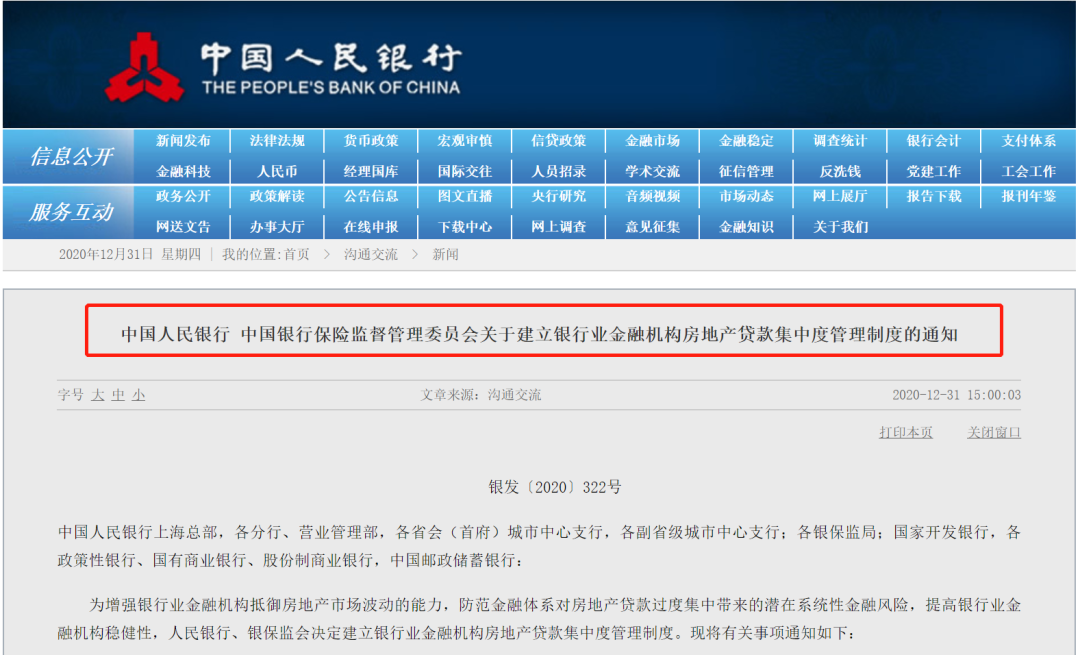This screenshot has height=655, width=1080.
Task: Go to 银行会计 page
Action: pos(934,141)
